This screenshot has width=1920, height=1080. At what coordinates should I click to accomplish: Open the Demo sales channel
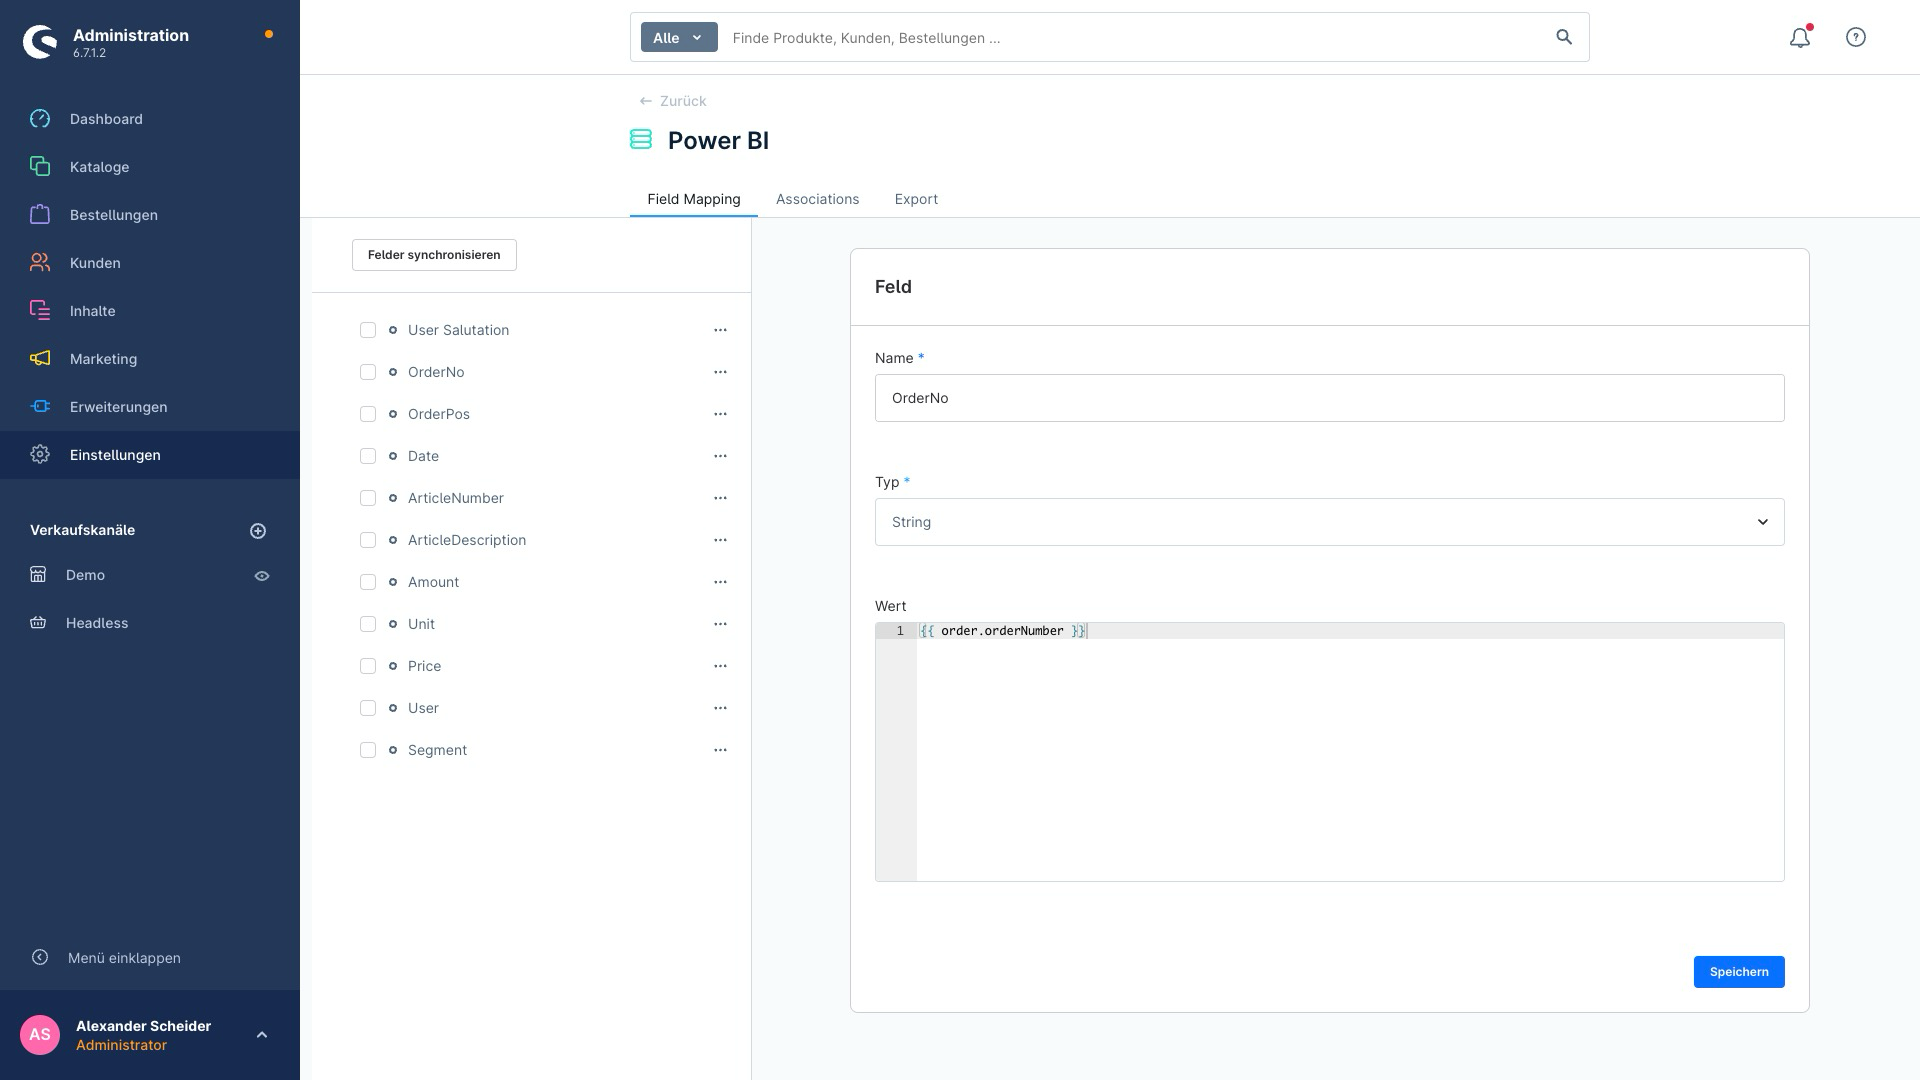click(x=85, y=575)
